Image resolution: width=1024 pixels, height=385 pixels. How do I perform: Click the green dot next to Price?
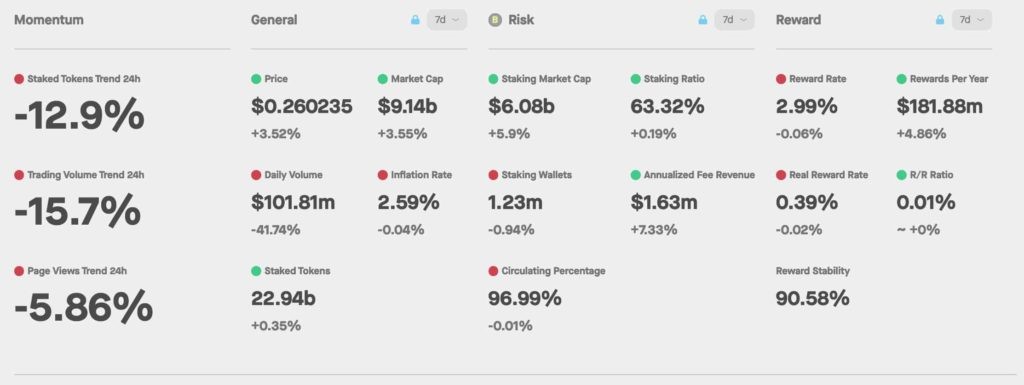coord(256,79)
